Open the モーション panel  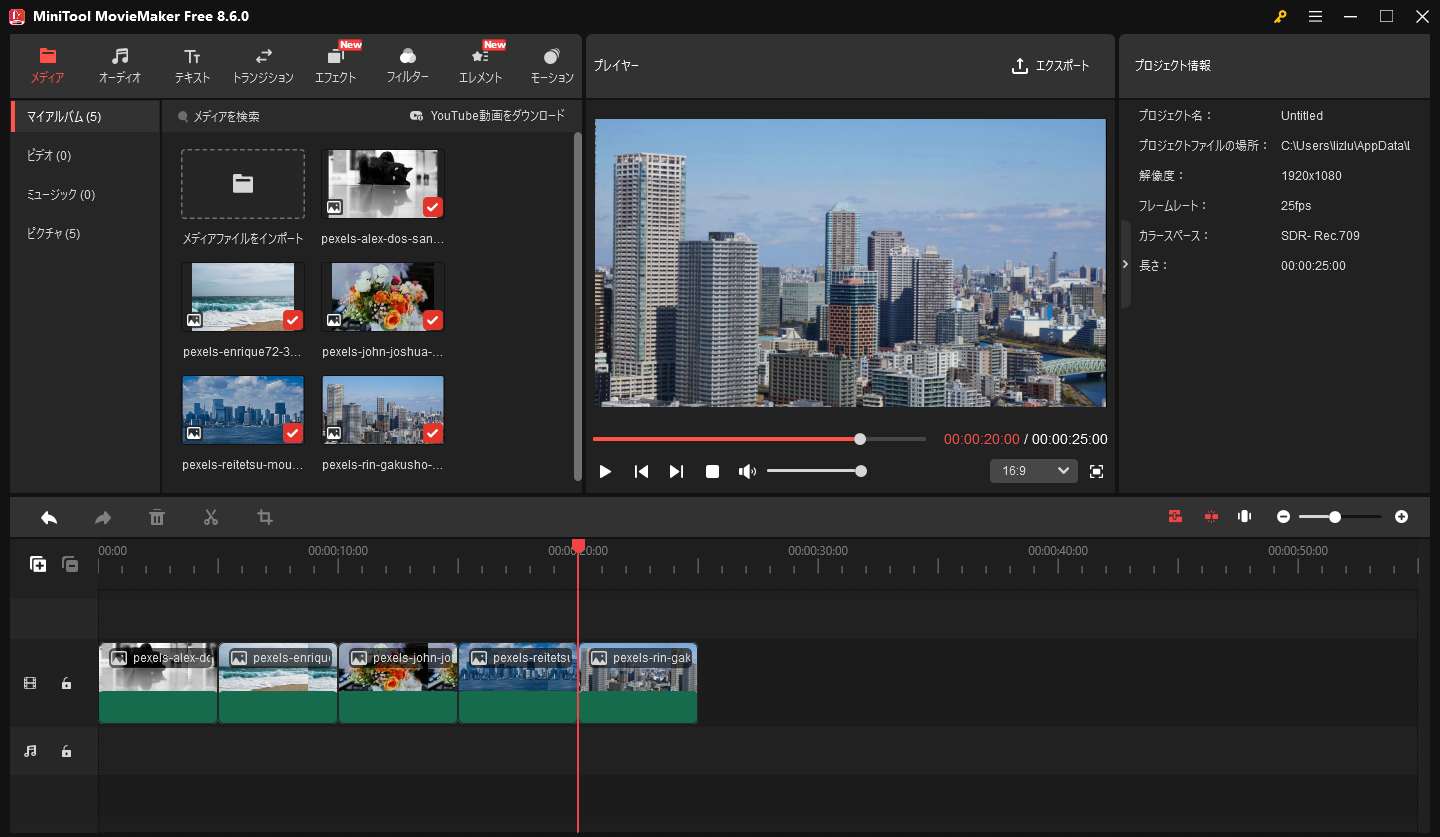551,65
